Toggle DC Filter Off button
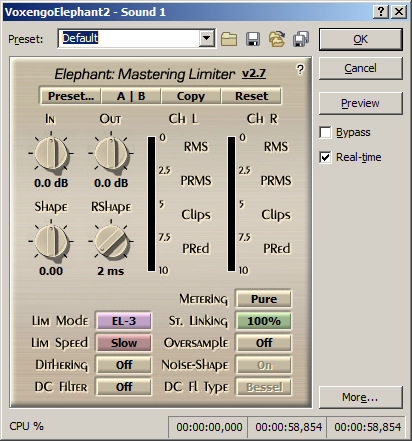 point(124,387)
